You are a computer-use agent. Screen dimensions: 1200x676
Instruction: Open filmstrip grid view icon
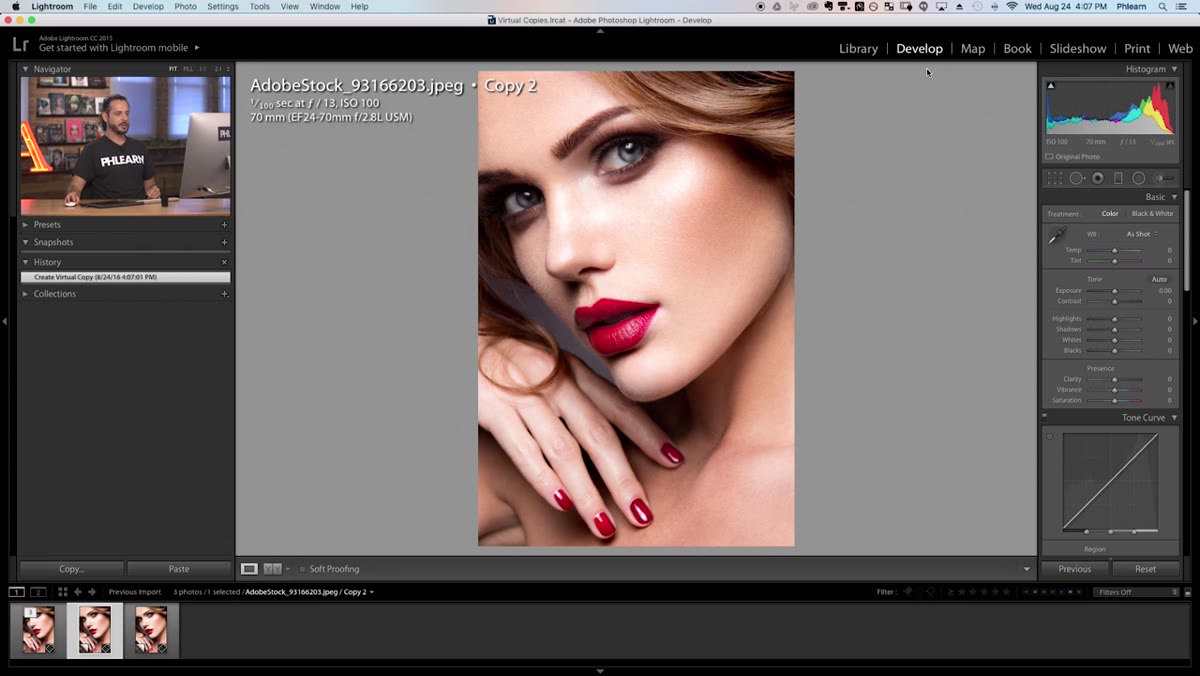pyautogui.click(x=62, y=592)
